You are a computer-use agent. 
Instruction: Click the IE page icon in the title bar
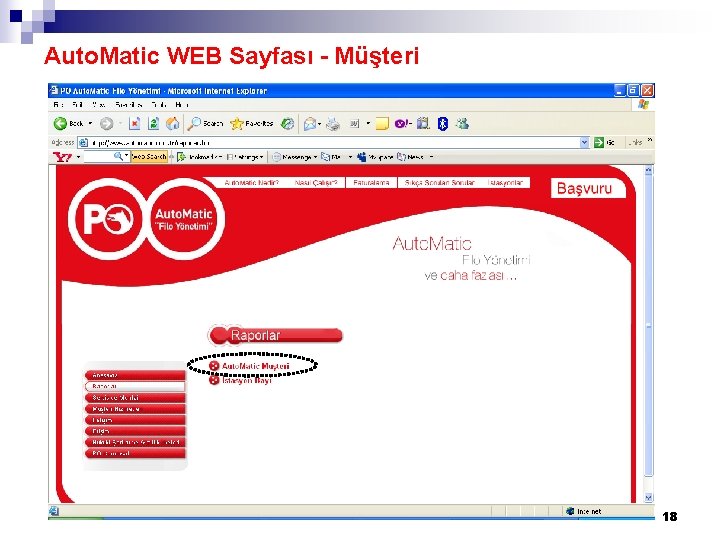pyautogui.click(x=54, y=90)
